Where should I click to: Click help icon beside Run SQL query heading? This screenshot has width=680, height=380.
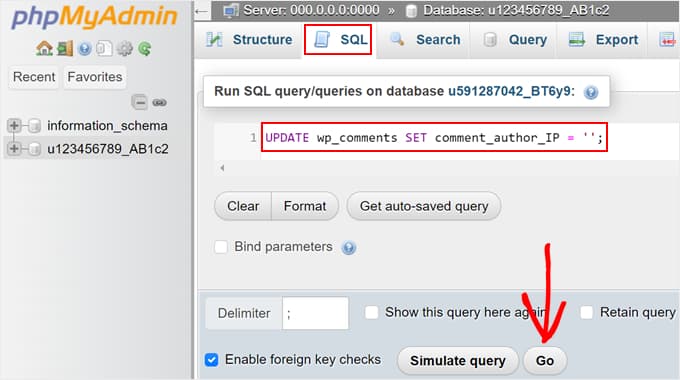[591, 92]
